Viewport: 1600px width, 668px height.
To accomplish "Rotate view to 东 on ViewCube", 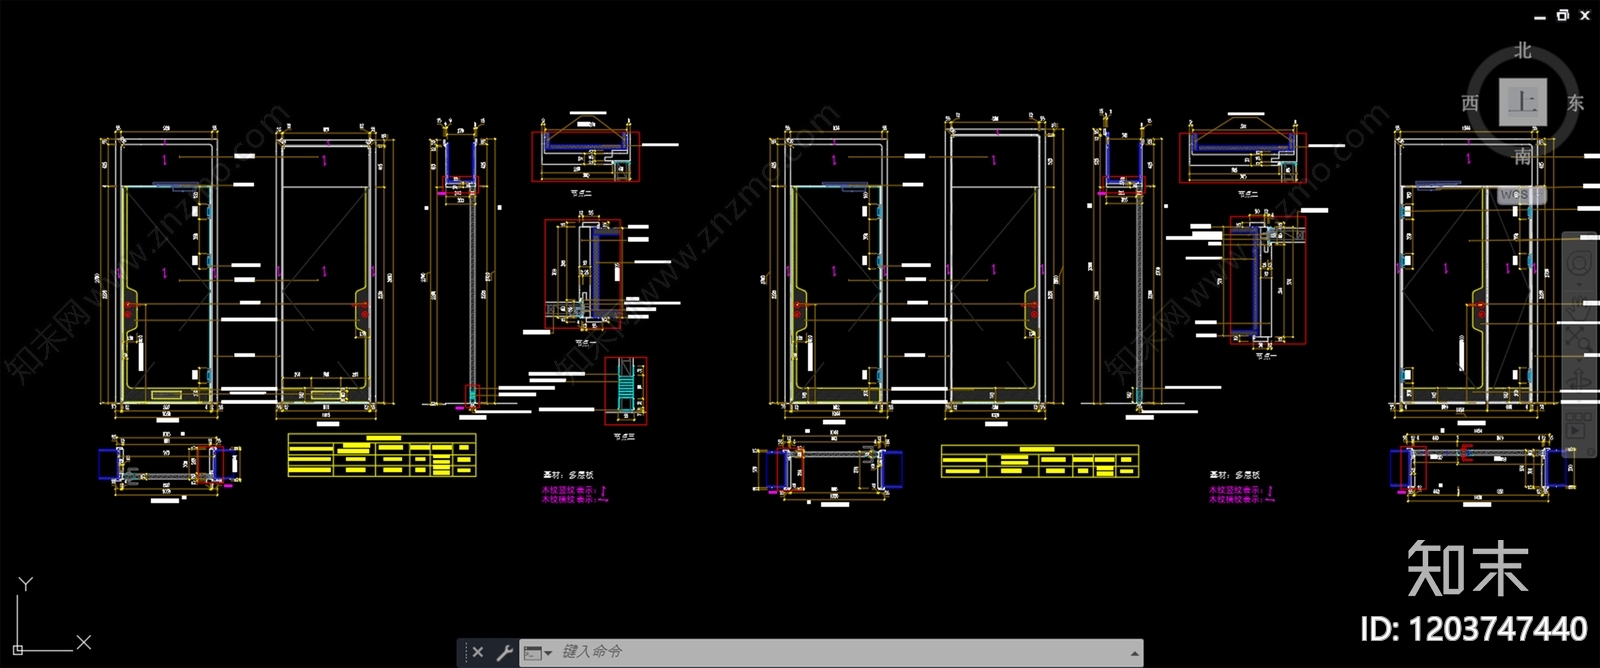I will [1575, 103].
